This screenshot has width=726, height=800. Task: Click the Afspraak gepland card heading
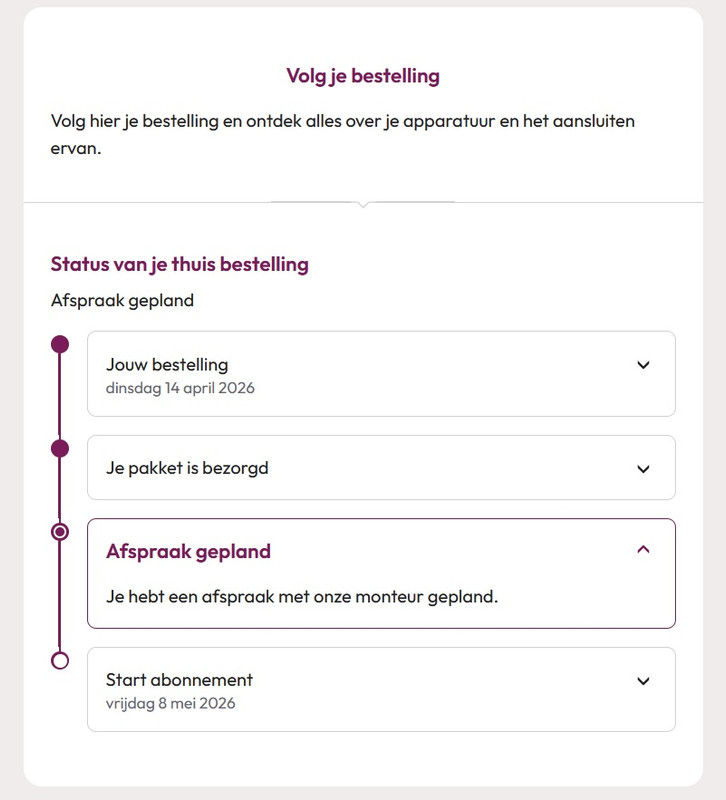tap(188, 552)
